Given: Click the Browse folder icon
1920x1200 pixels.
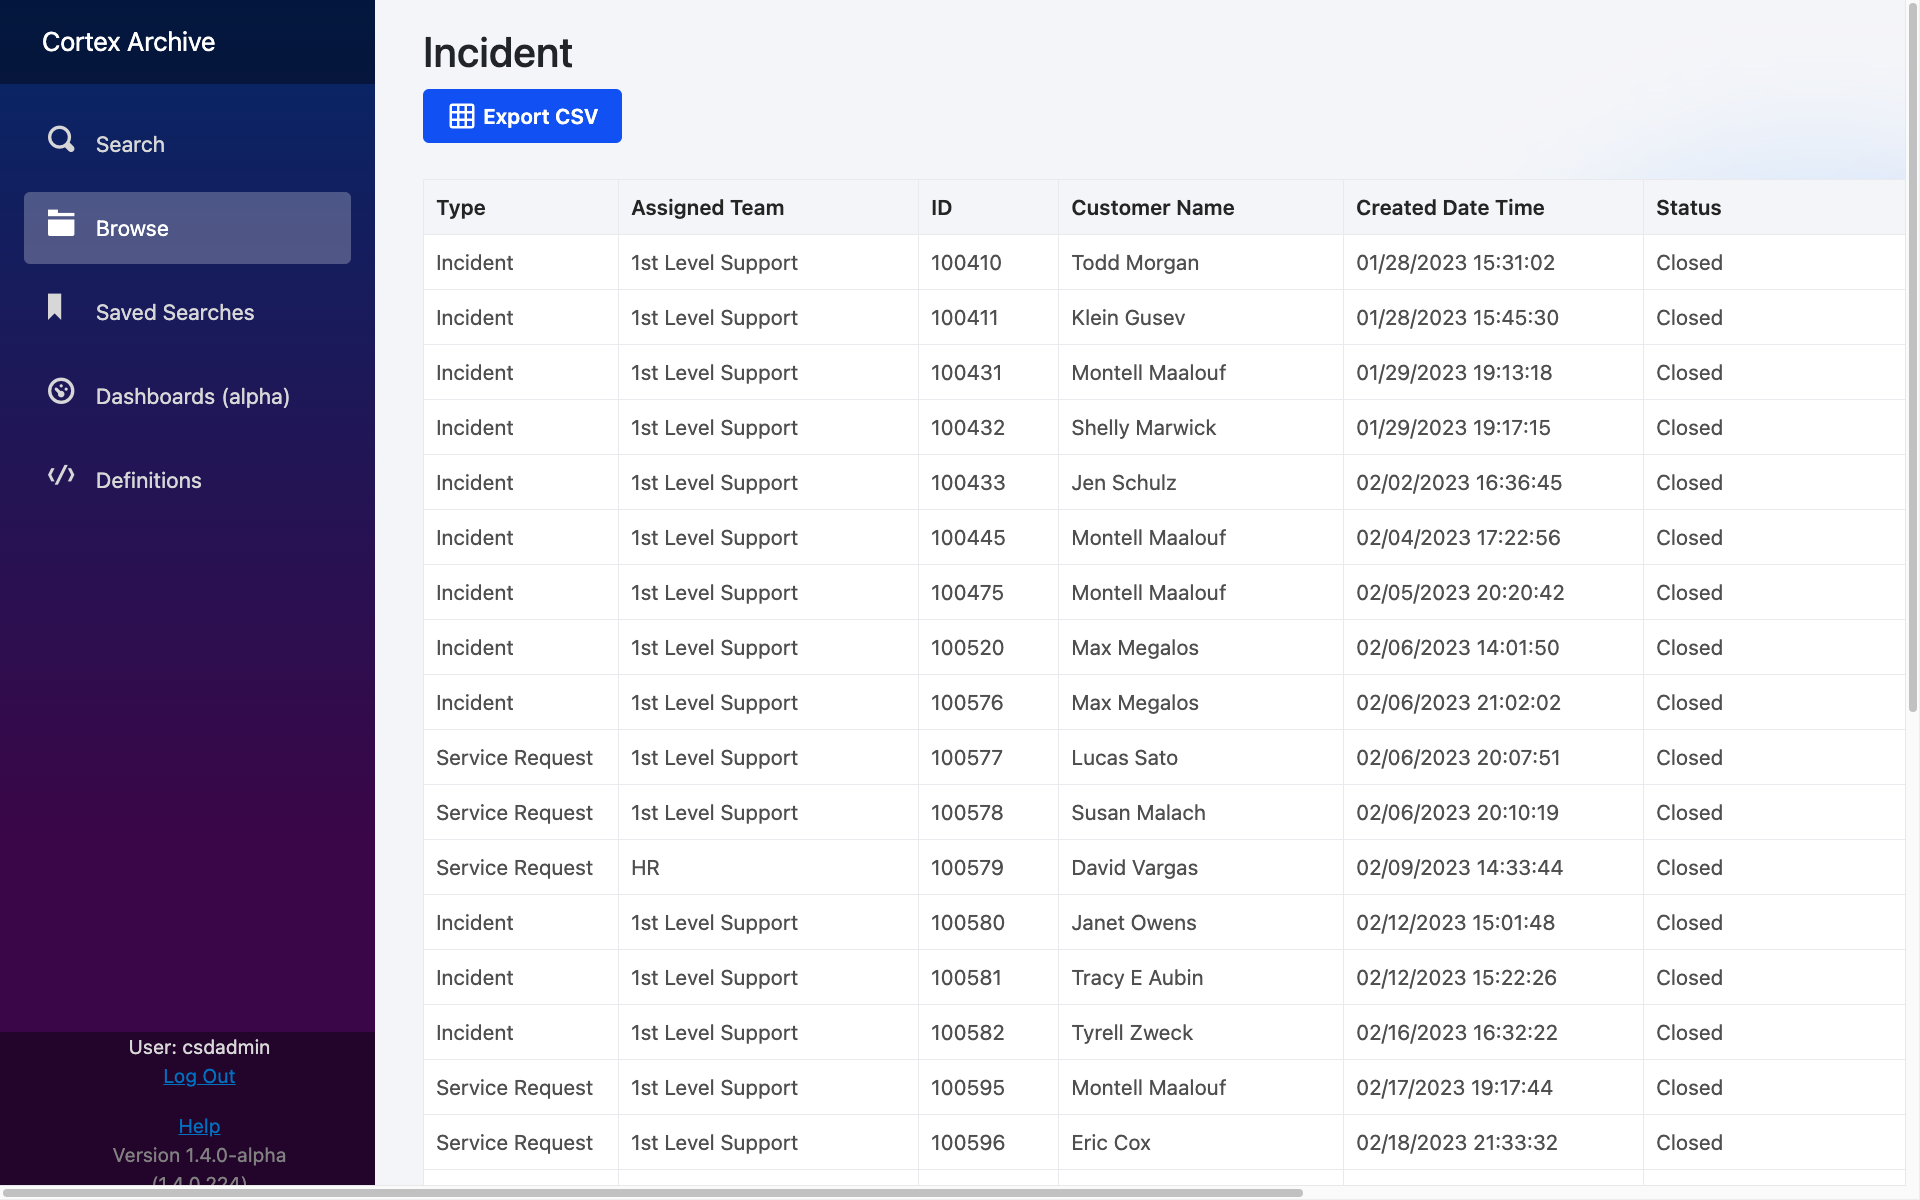Looking at the screenshot, I should tap(61, 226).
